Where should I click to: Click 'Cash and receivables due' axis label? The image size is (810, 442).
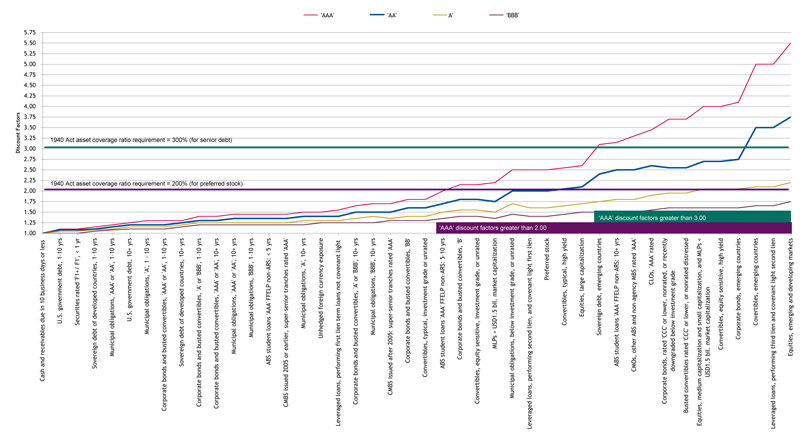coord(42,310)
